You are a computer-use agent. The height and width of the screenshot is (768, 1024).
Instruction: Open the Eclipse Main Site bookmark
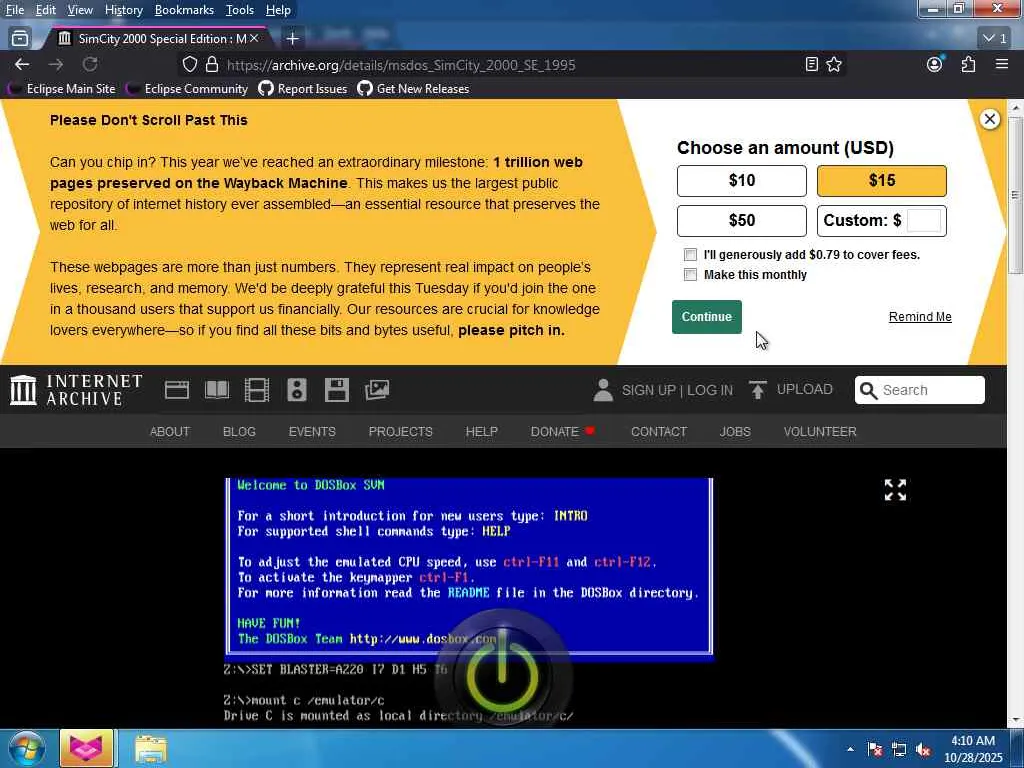tap(63, 88)
